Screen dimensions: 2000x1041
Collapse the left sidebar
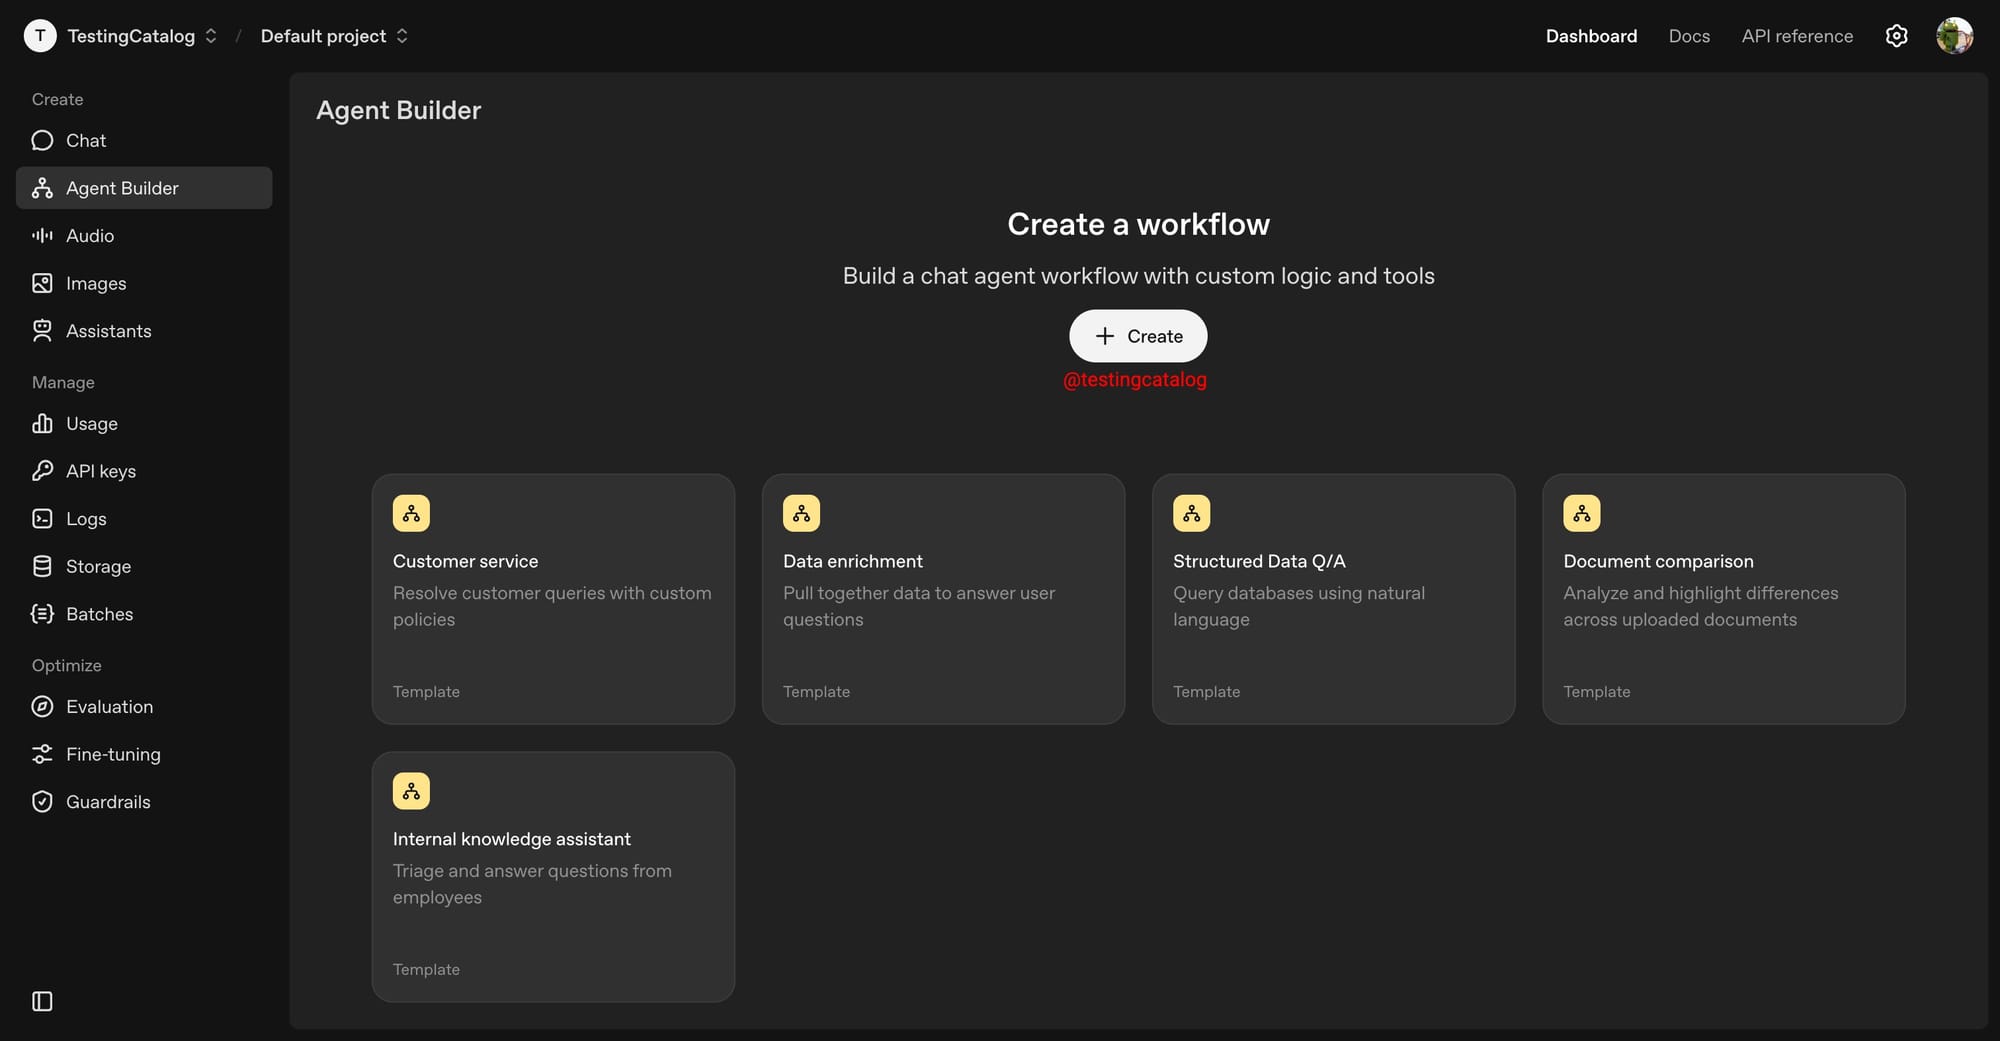pos(41,1001)
